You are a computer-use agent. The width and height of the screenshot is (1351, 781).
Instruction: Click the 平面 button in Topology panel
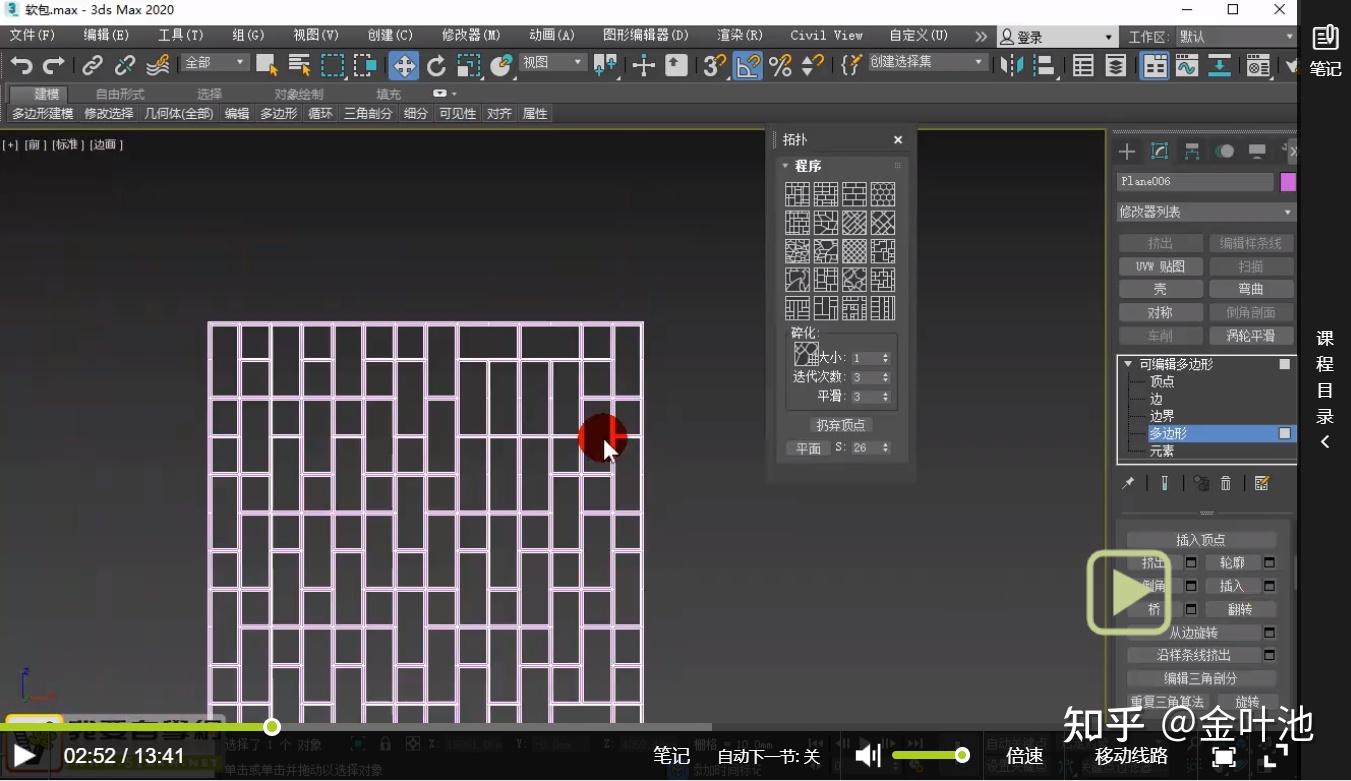[808, 449]
